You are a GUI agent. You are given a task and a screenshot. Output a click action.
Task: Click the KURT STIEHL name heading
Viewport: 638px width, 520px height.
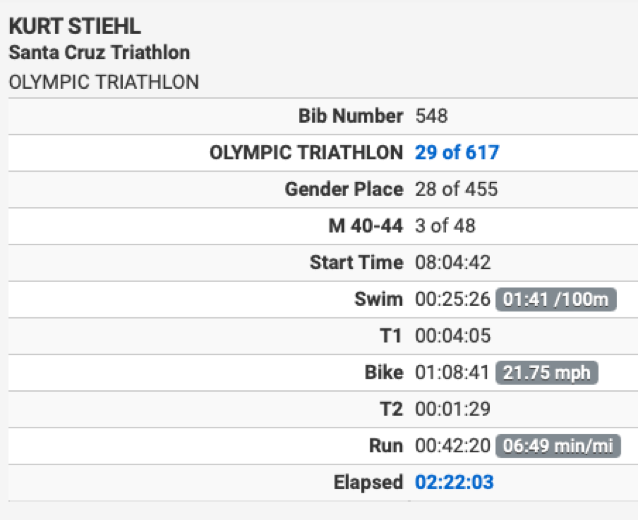(75, 26)
